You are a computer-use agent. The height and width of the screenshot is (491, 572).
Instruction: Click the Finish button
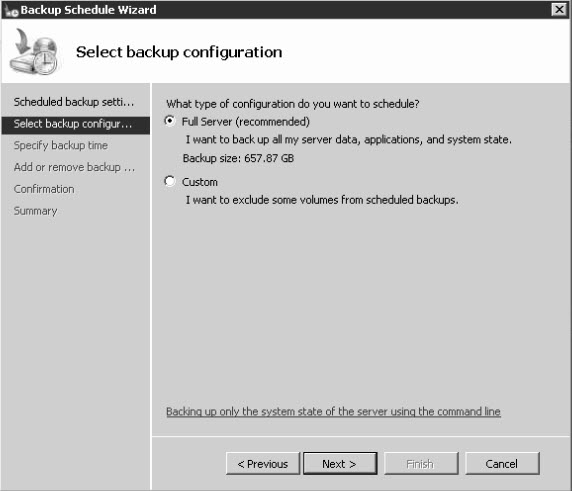pyautogui.click(x=421, y=464)
